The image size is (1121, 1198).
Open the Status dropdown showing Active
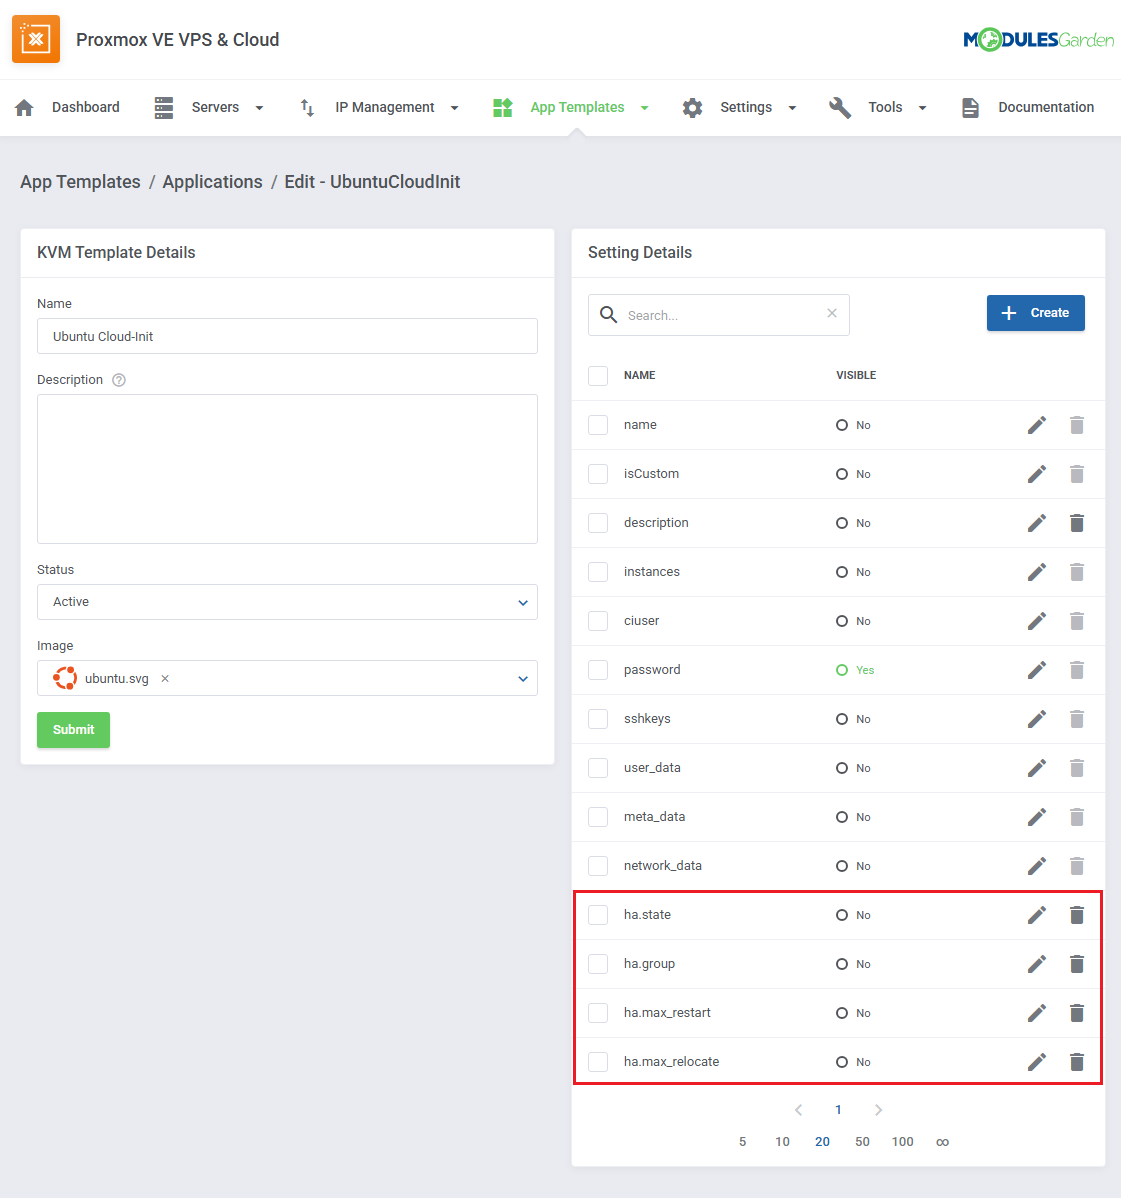pos(287,602)
